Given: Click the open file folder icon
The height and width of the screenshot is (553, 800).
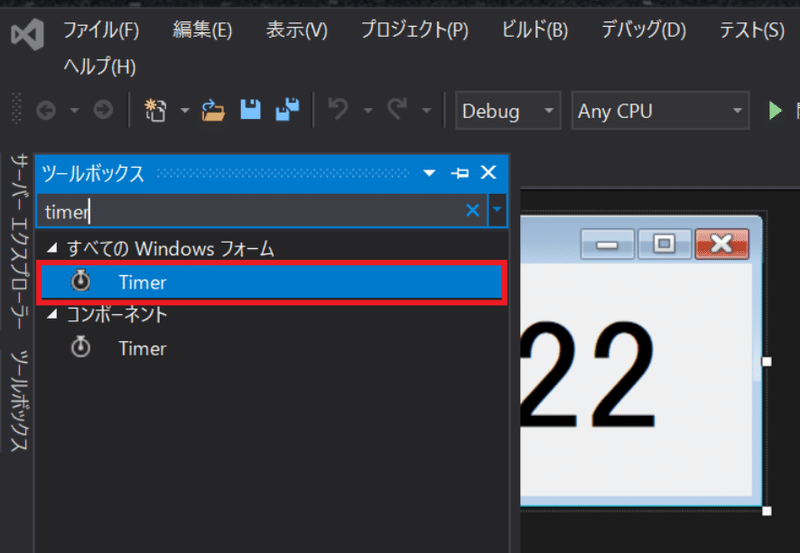Looking at the screenshot, I should (x=213, y=110).
